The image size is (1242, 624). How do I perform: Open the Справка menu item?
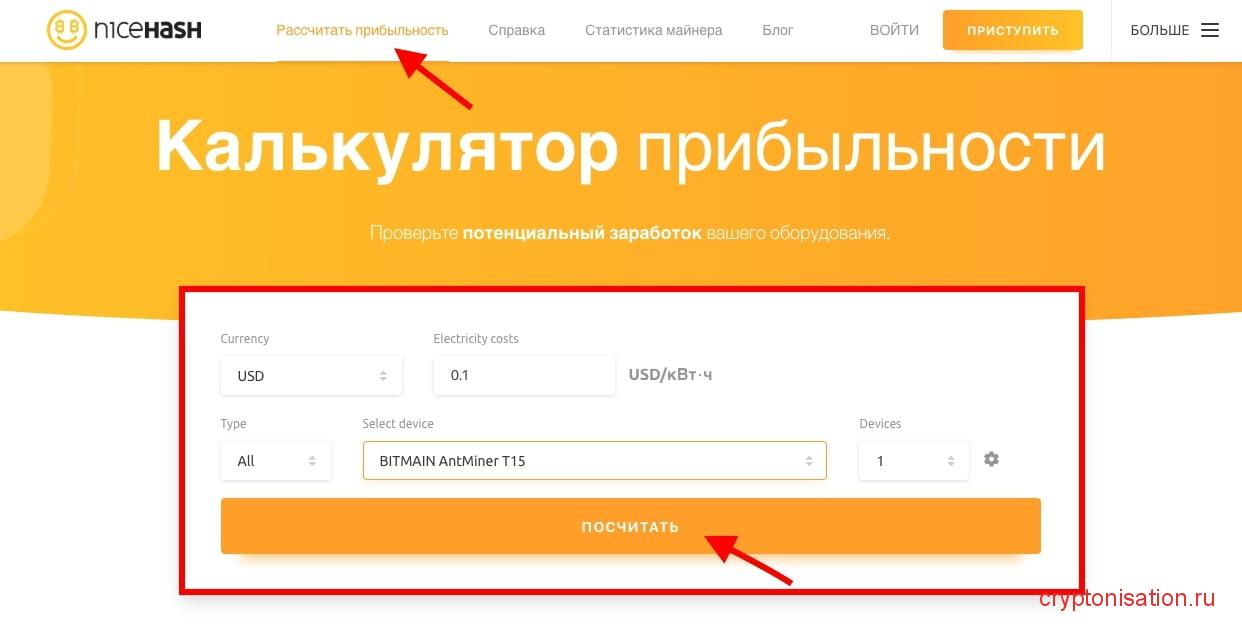[517, 30]
